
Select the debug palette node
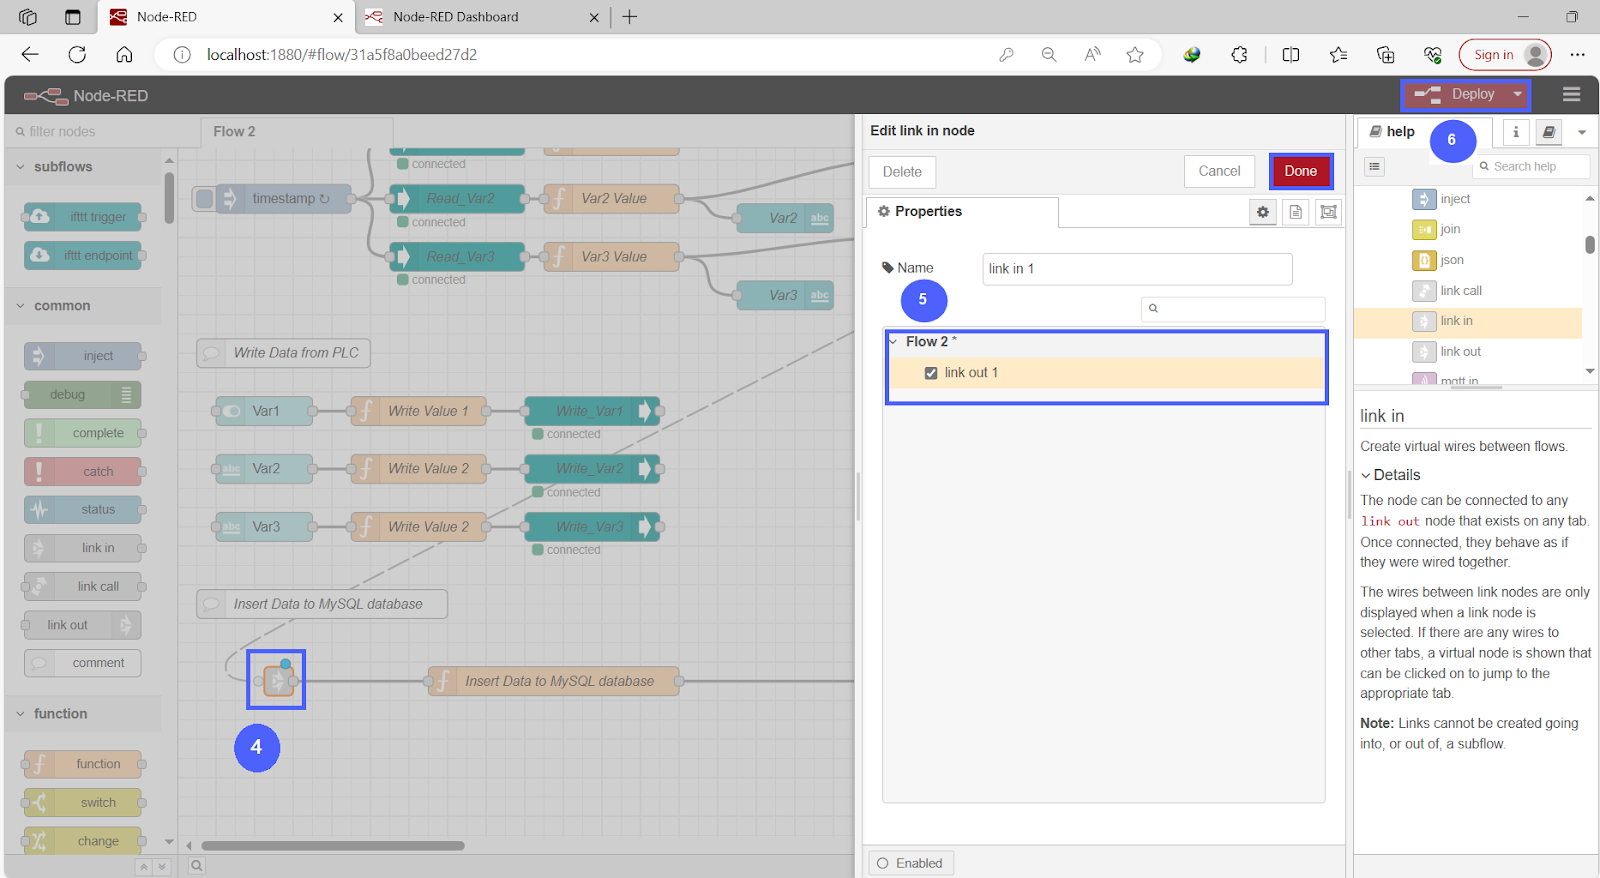(x=83, y=395)
